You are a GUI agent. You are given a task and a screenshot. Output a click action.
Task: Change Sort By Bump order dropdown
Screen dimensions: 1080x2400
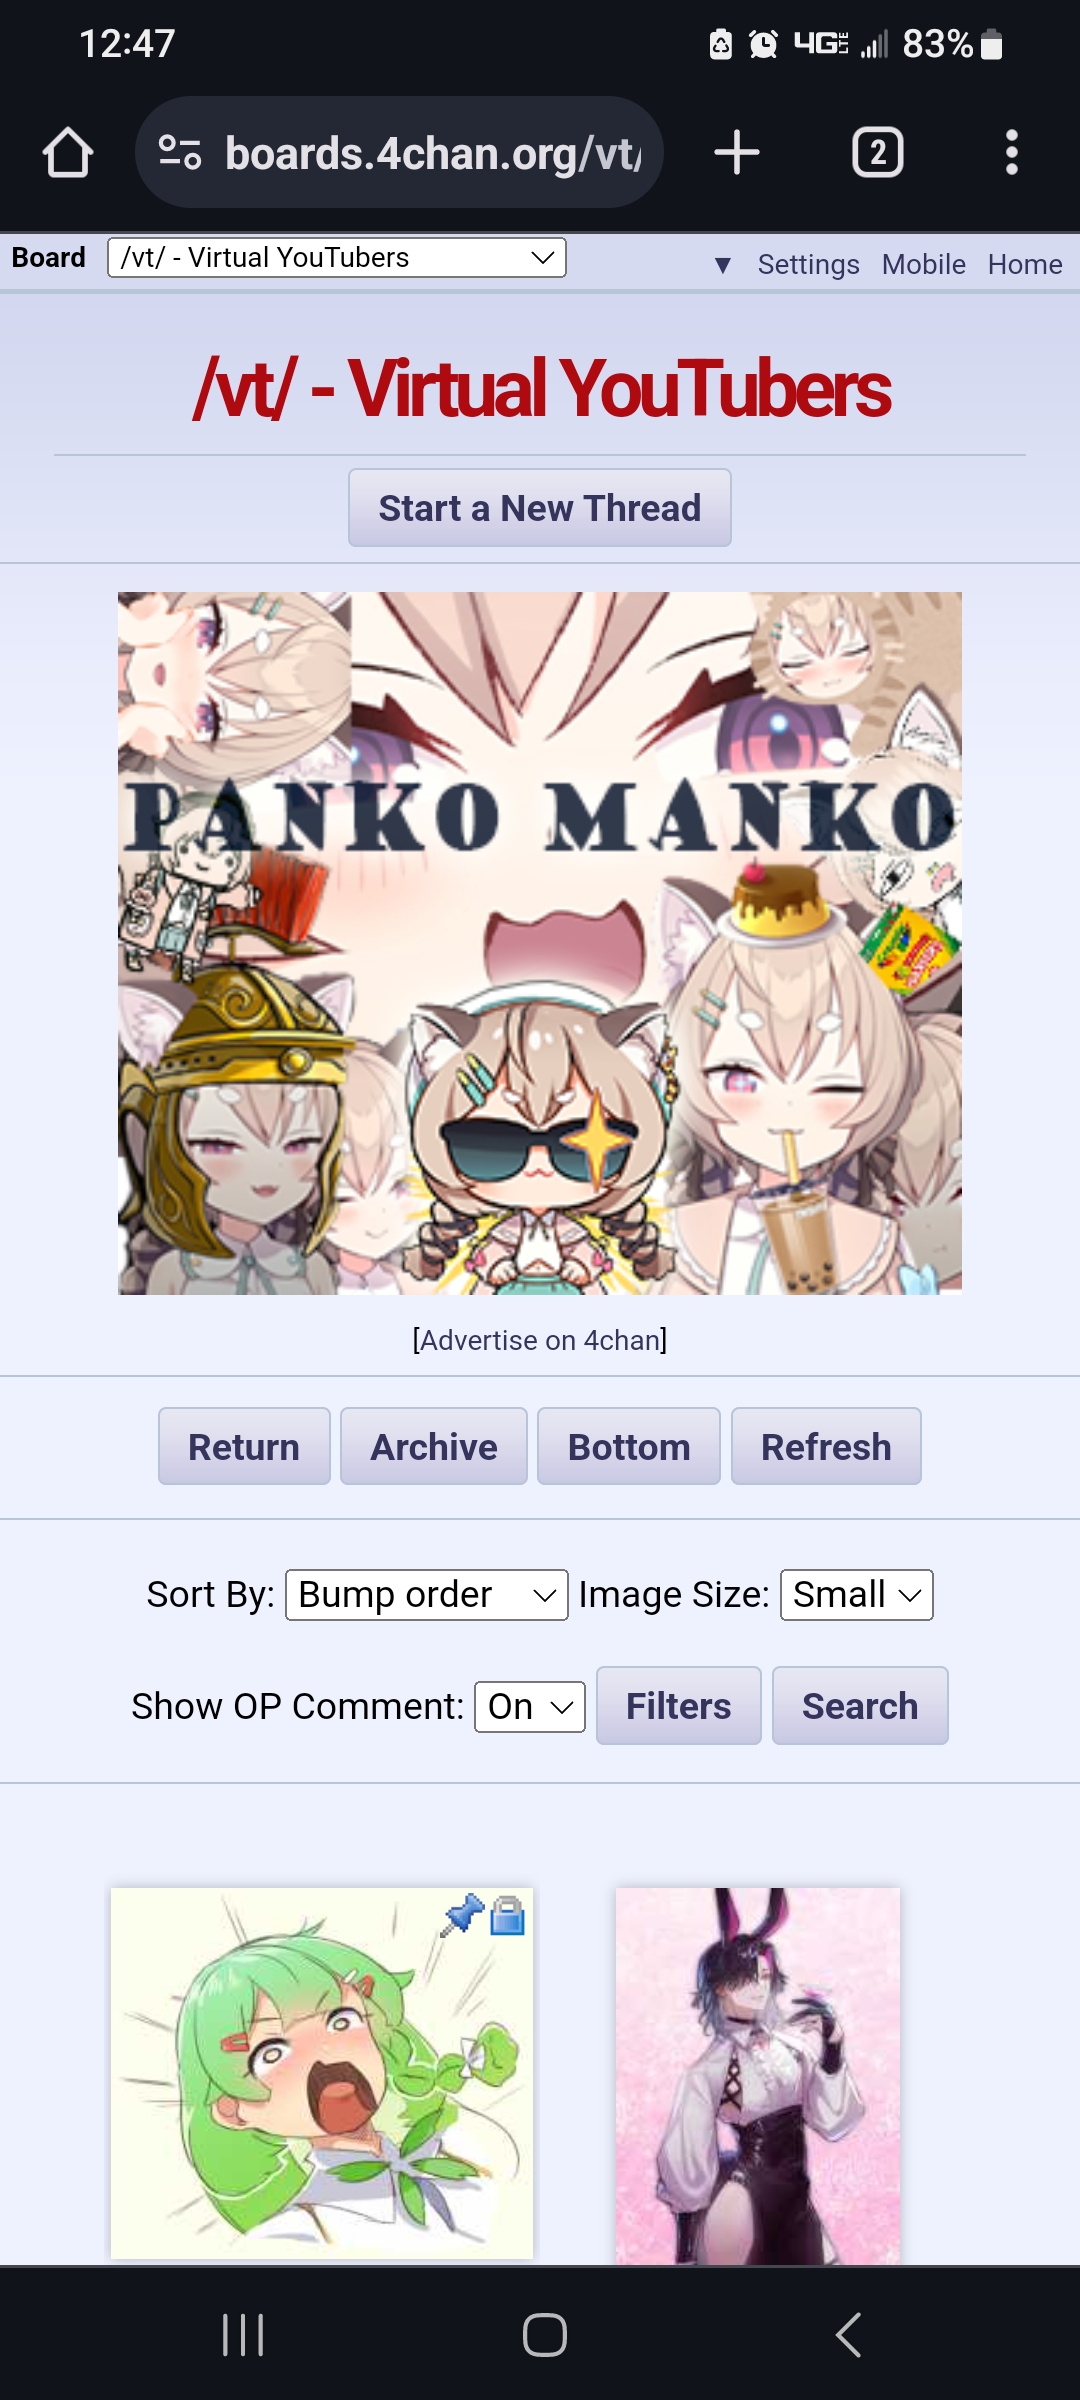click(427, 1595)
